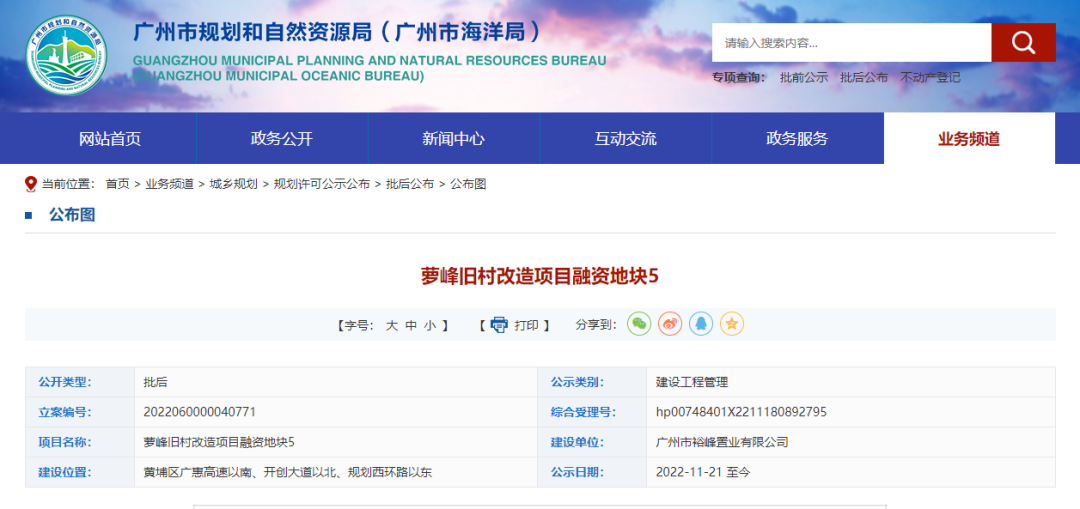Click the 打印 print link

(526, 325)
